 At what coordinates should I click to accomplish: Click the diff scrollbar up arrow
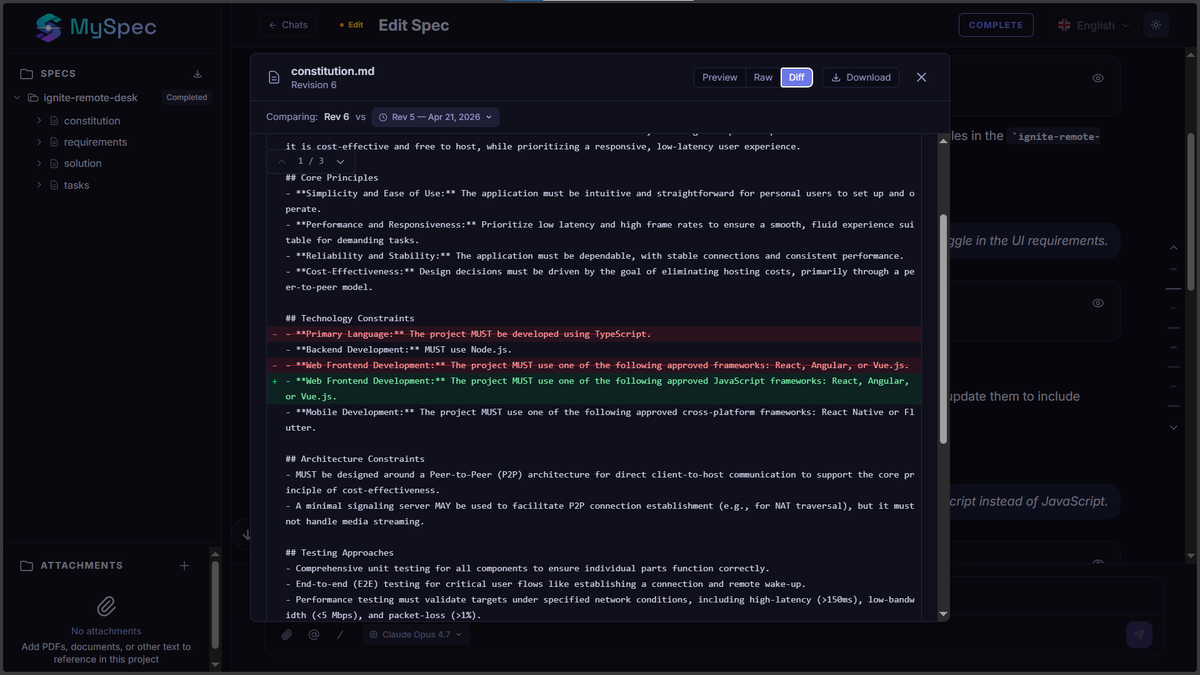pyautogui.click(x=944, y=141)
